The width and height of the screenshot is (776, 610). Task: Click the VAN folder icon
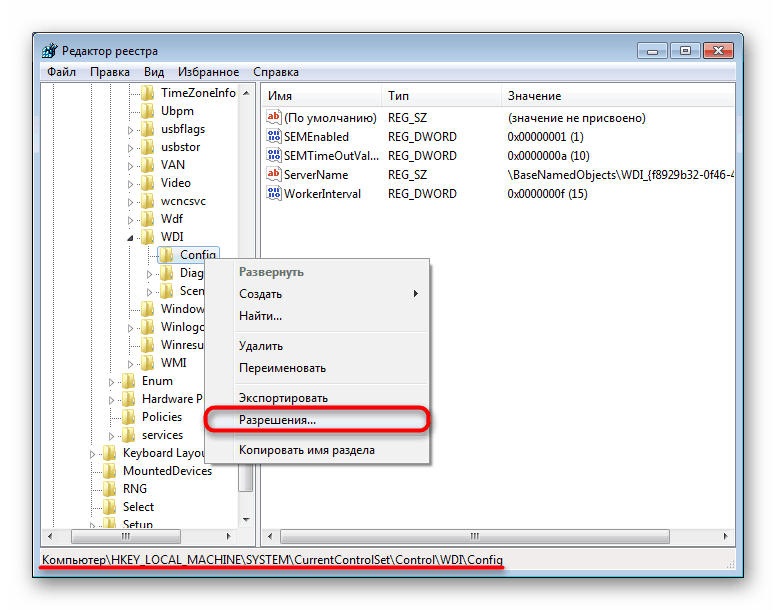point(147,165)
